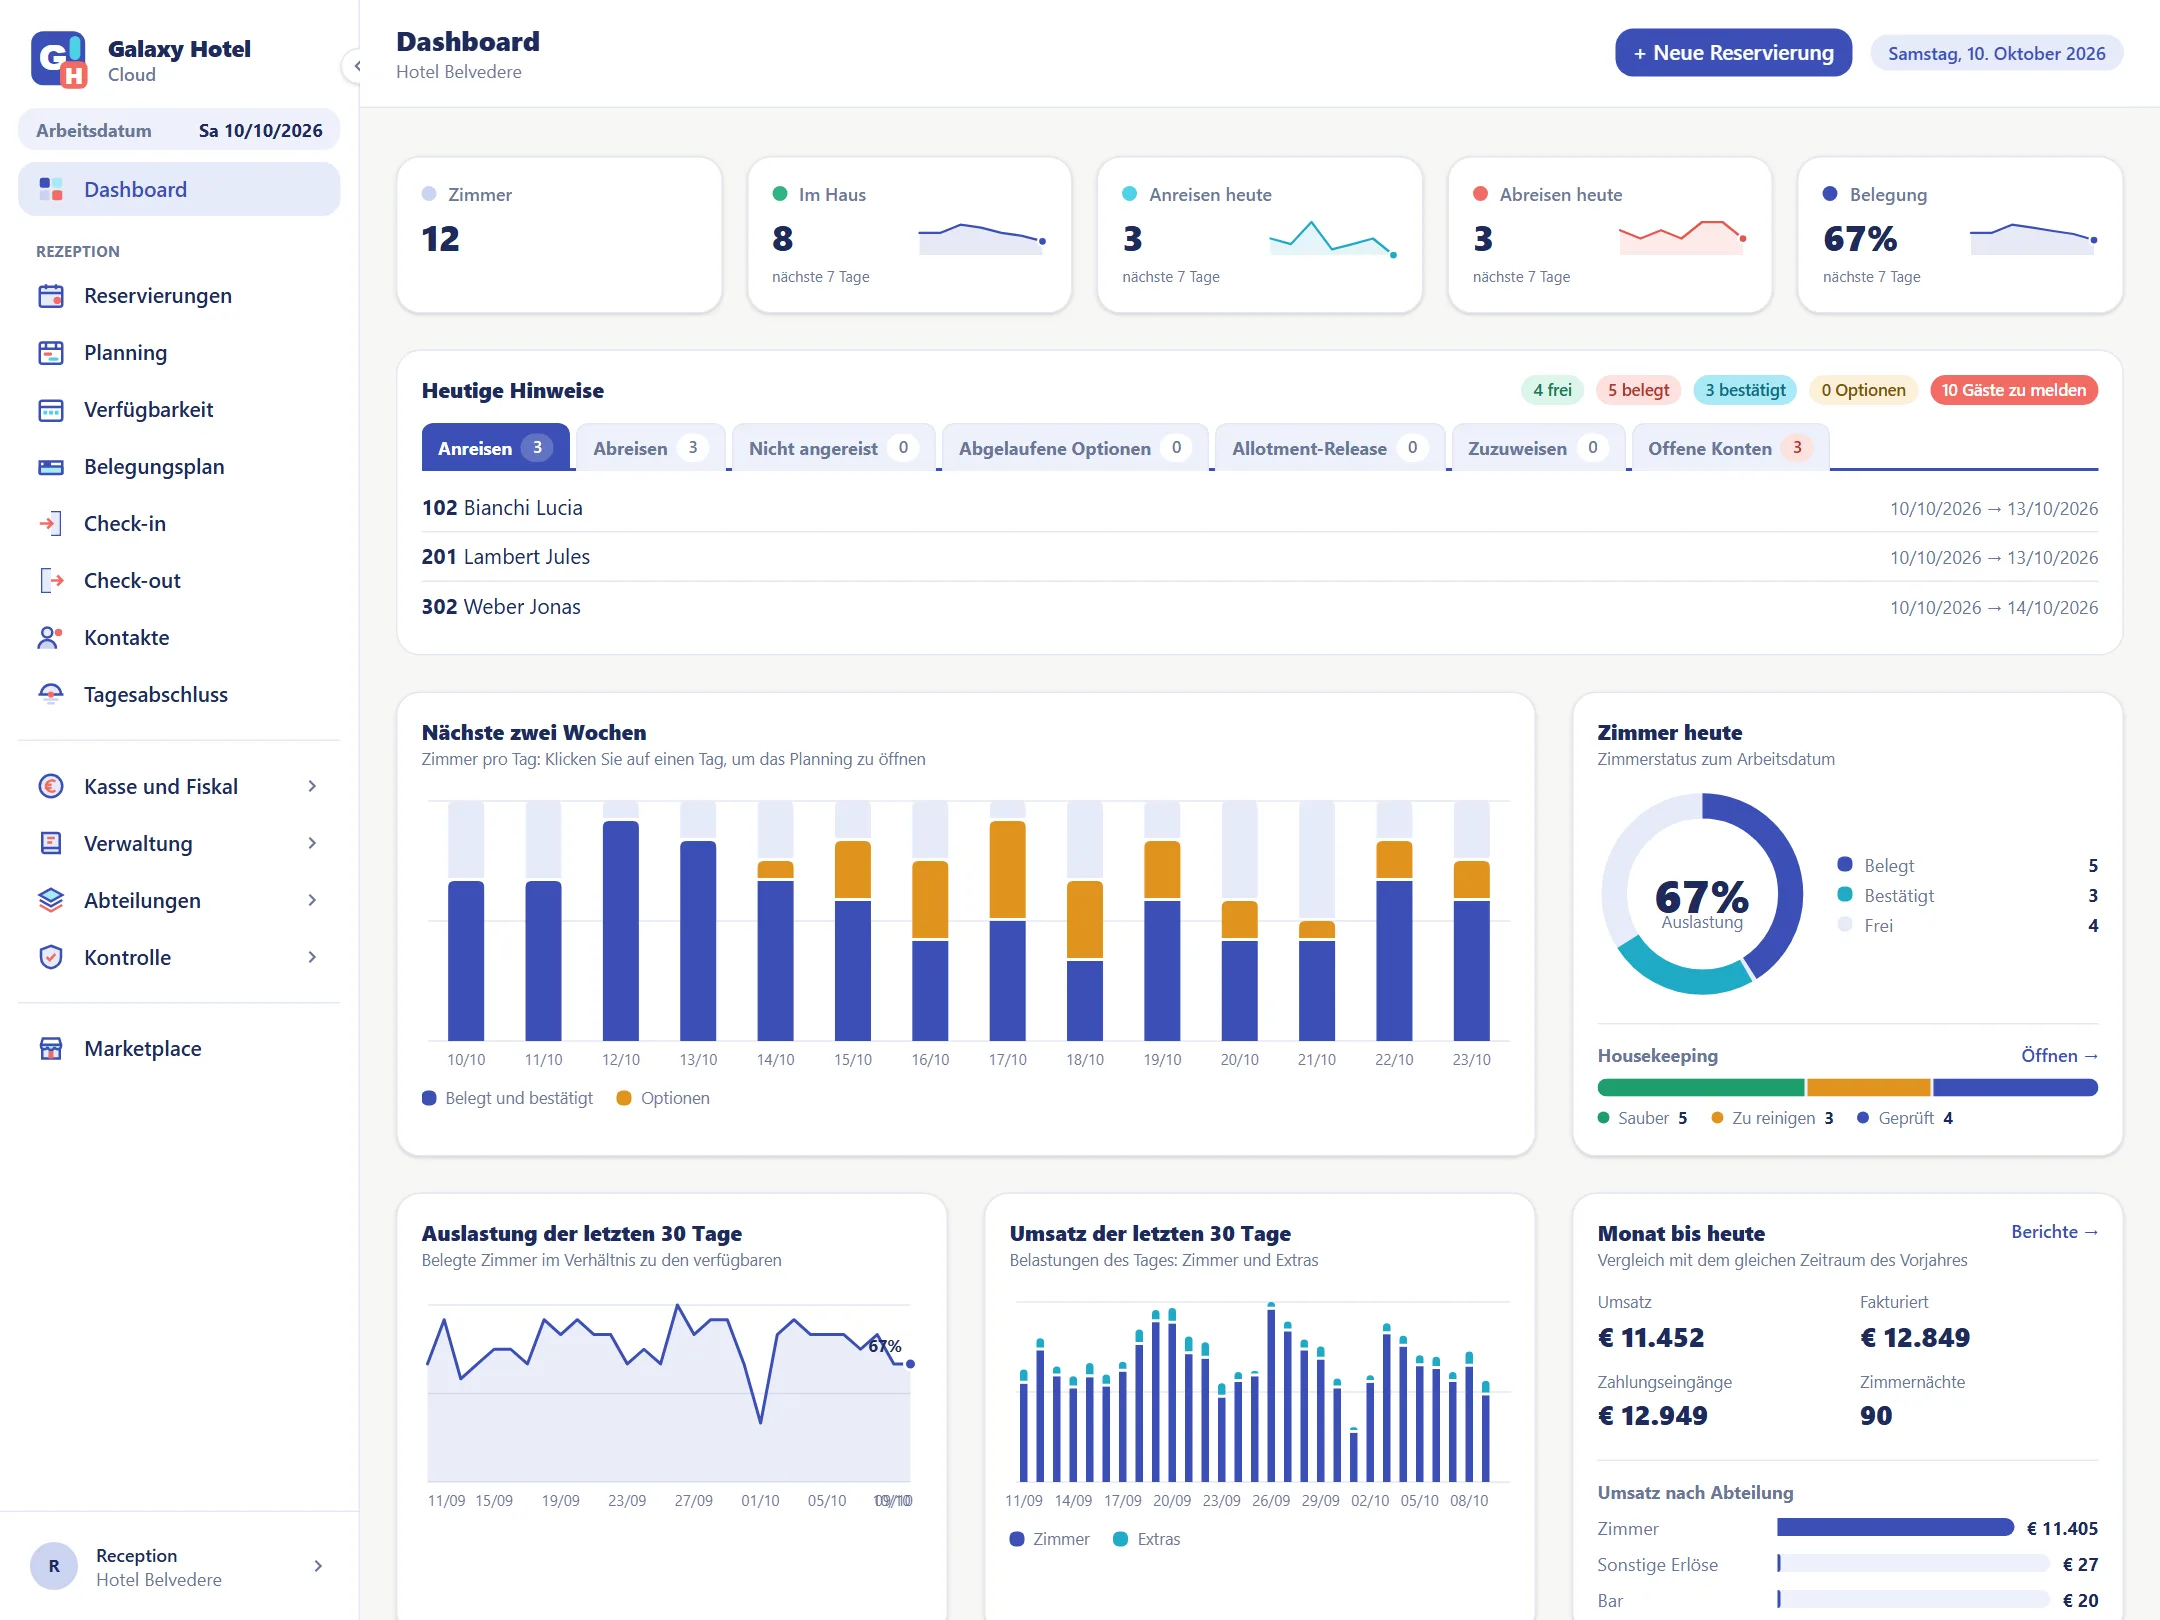The height and width of the screenshot is (1620, 2160).
Task: Click the Belegungsplan icon
Action: (51, 467)
